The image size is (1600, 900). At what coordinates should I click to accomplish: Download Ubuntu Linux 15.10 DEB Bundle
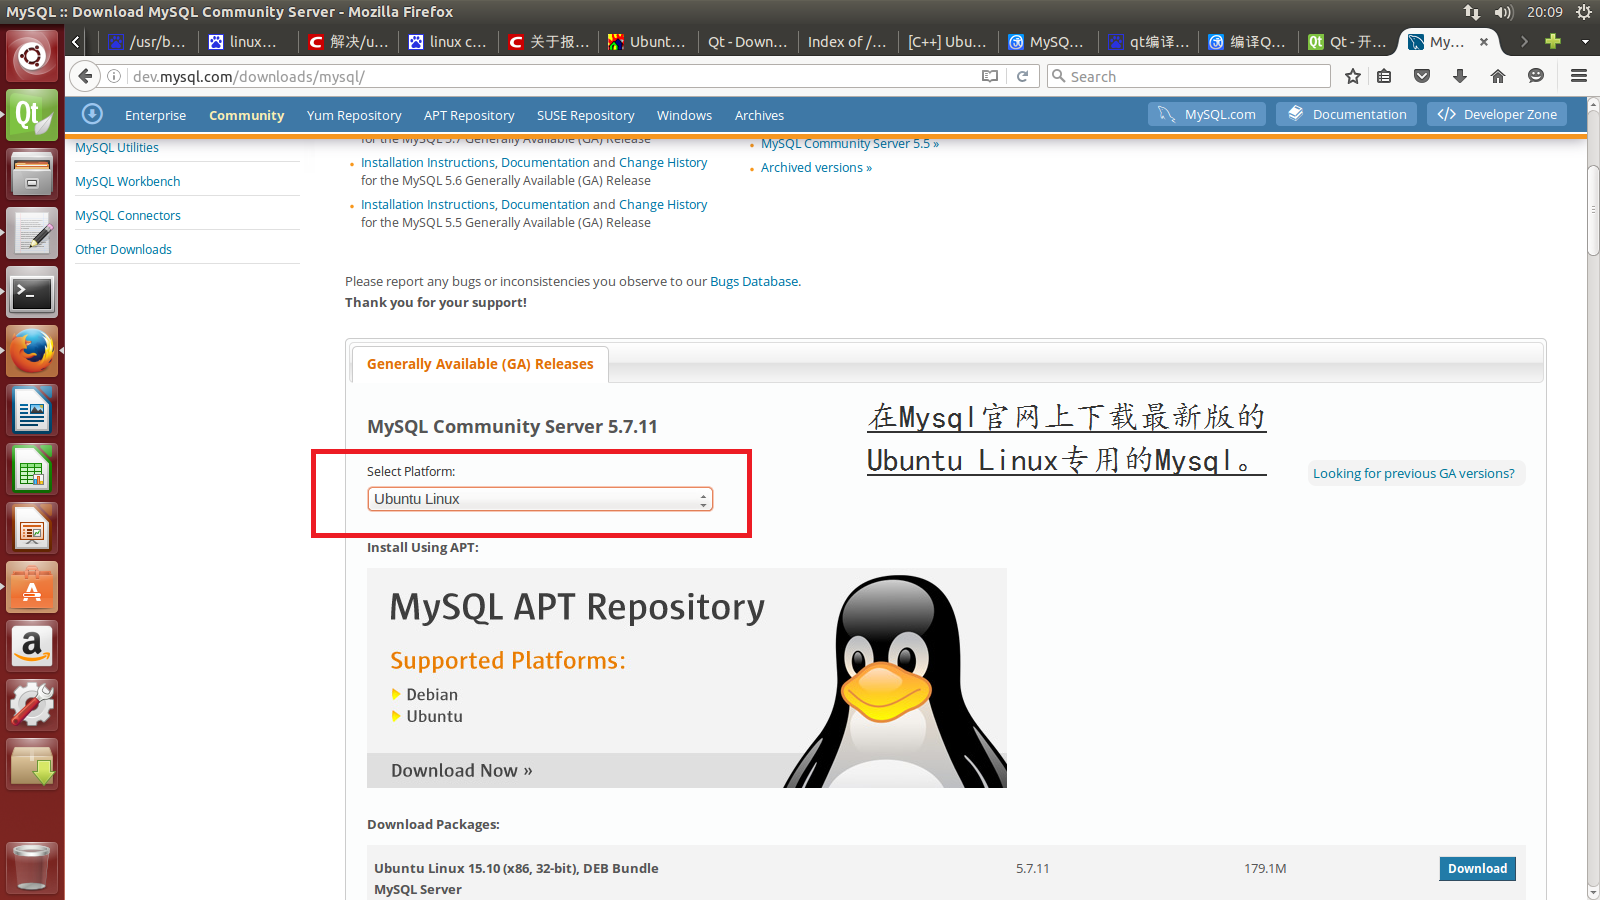[1477, 868]
